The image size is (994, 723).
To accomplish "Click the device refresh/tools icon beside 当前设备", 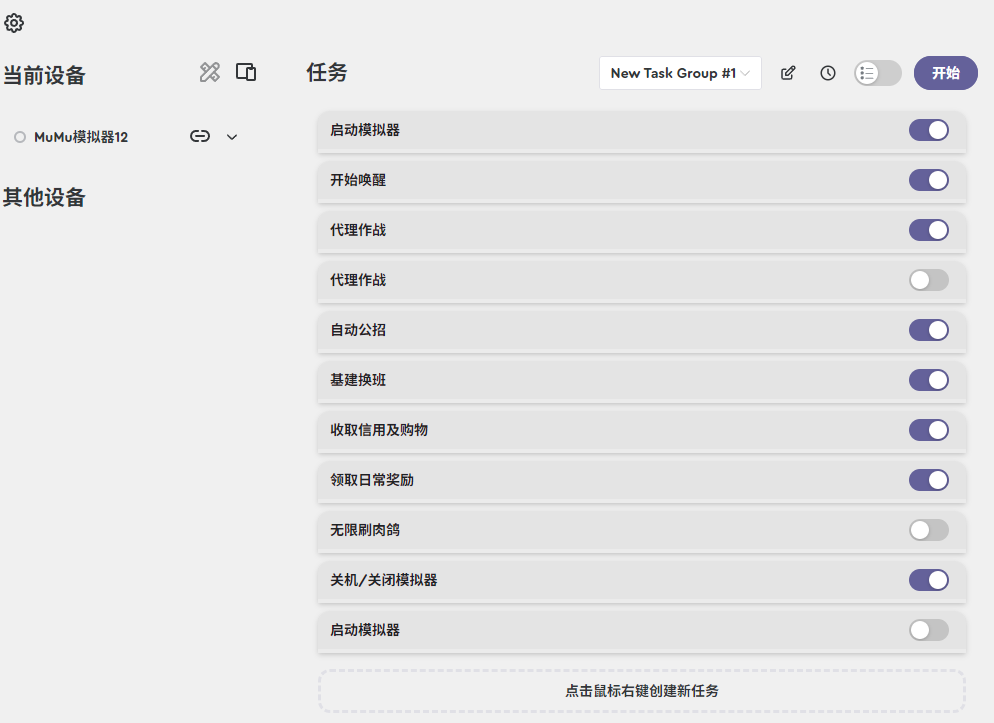I will pyautogui.click(x=209, y=72).
